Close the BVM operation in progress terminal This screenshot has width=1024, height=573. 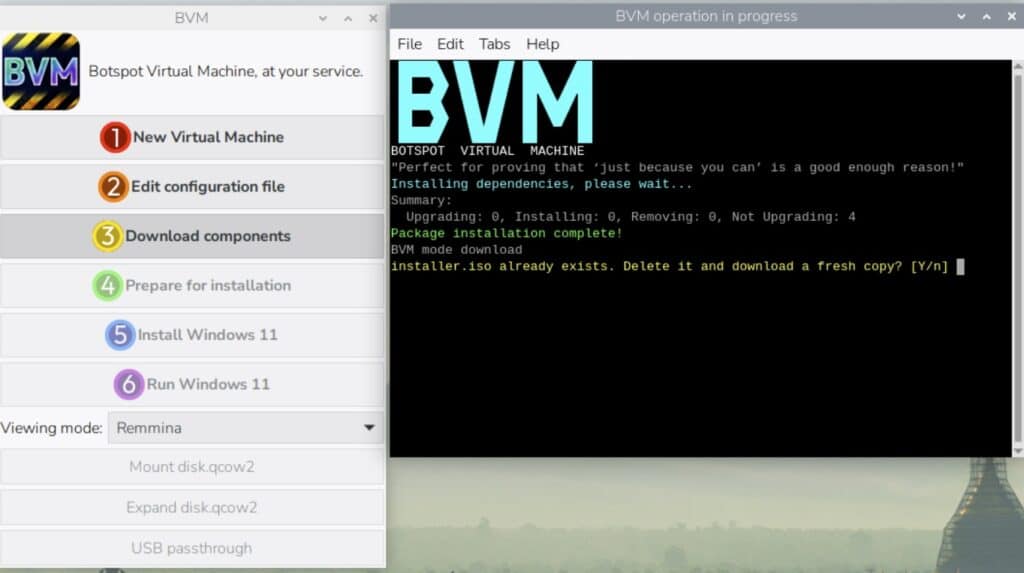[1009, 17]
